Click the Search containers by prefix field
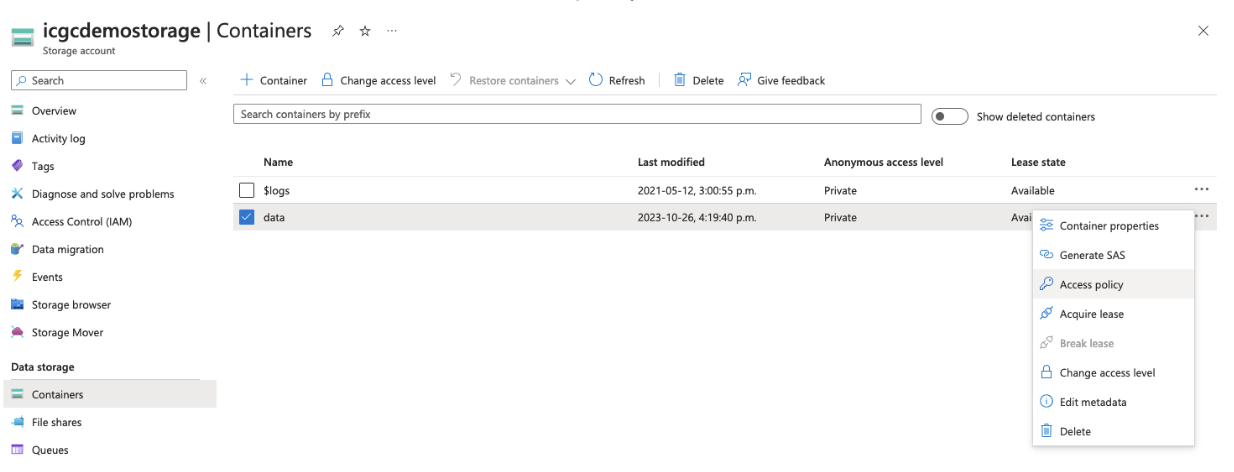The height and width of the screenshot is (472, 1234). [576, 115]
